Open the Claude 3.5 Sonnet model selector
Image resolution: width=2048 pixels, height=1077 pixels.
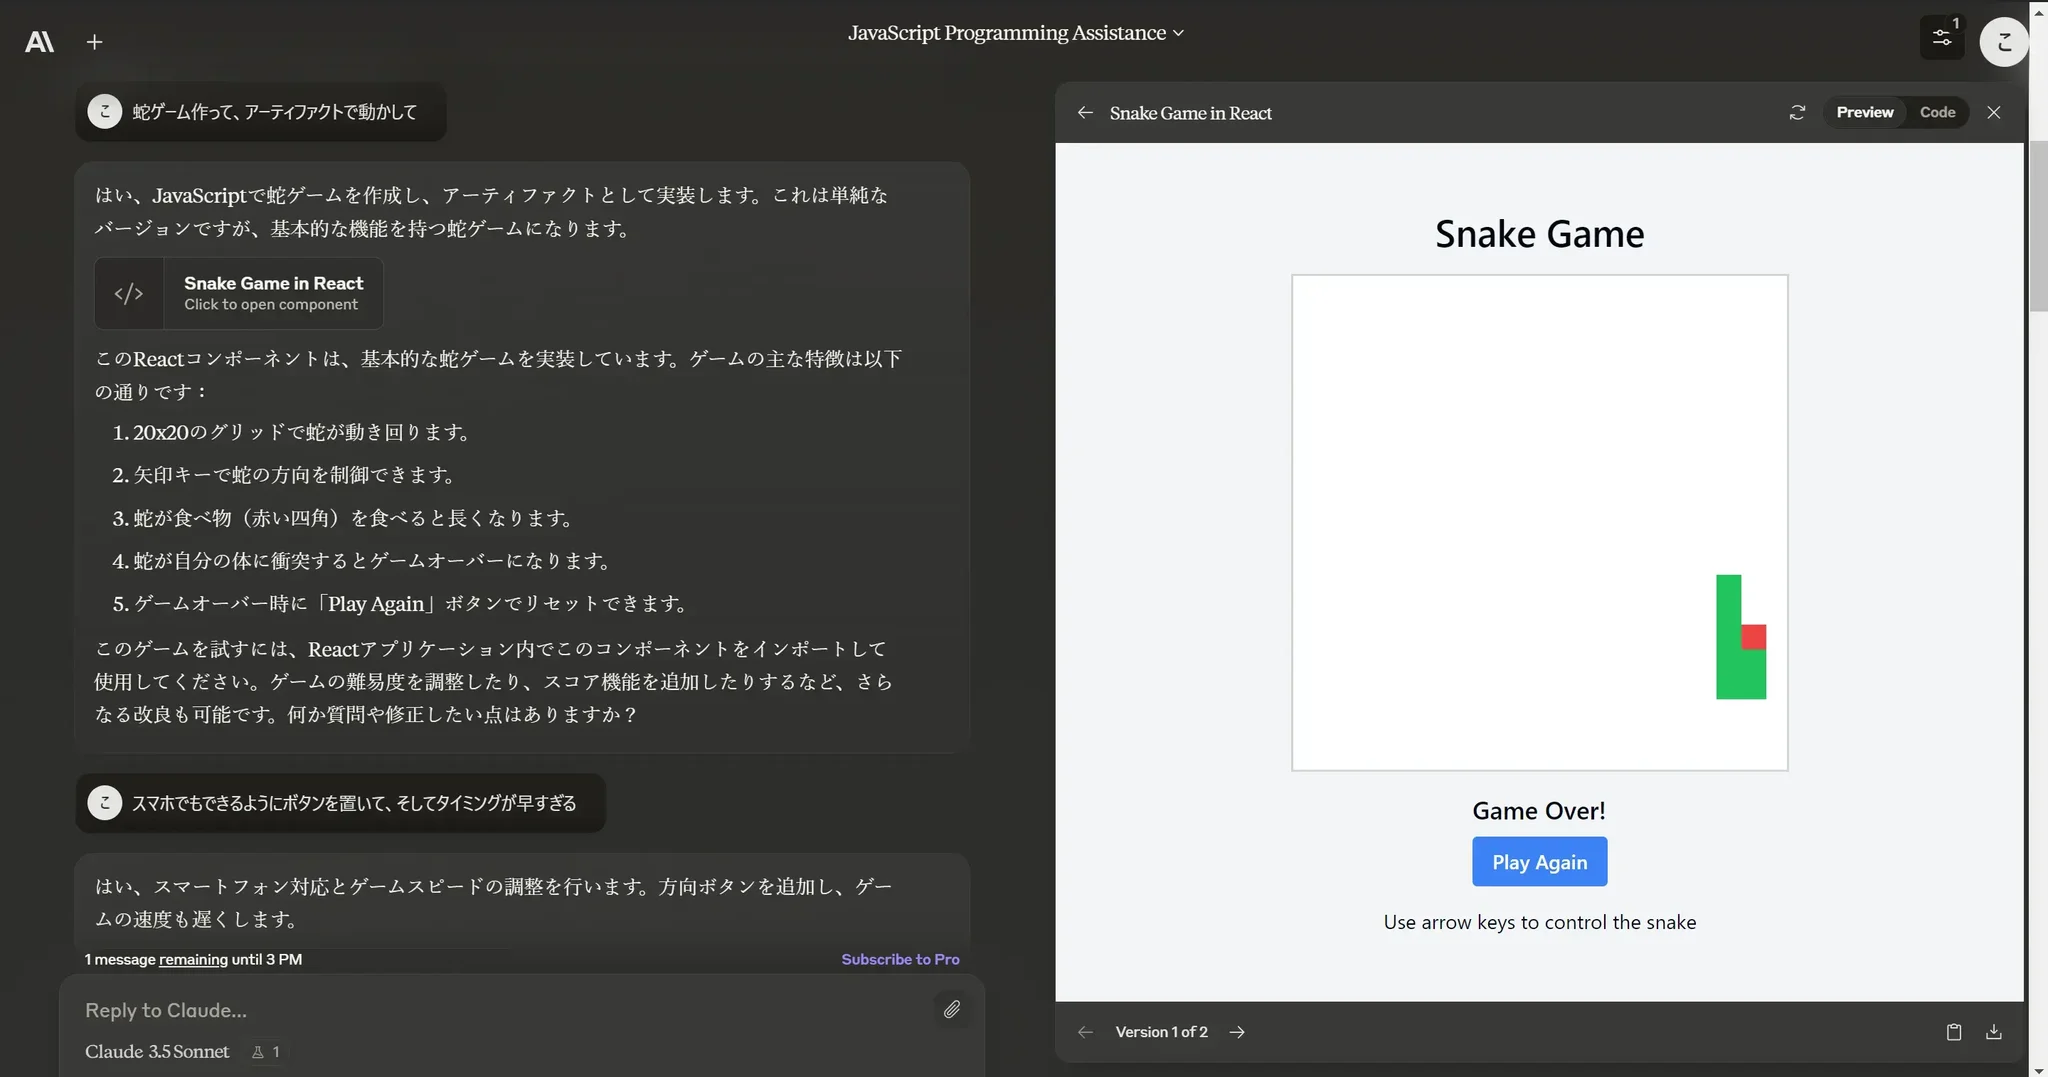point(157,1052)
